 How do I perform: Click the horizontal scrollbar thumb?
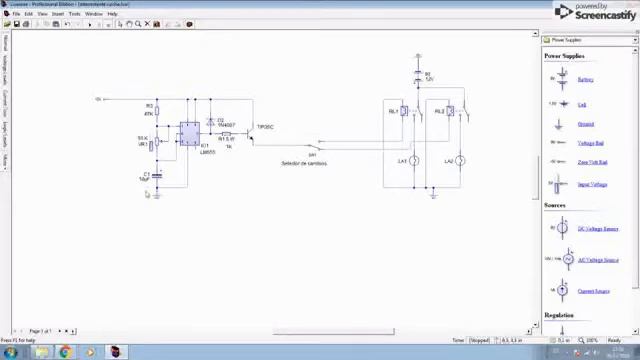pyautogui.click(x=333, y=331)
